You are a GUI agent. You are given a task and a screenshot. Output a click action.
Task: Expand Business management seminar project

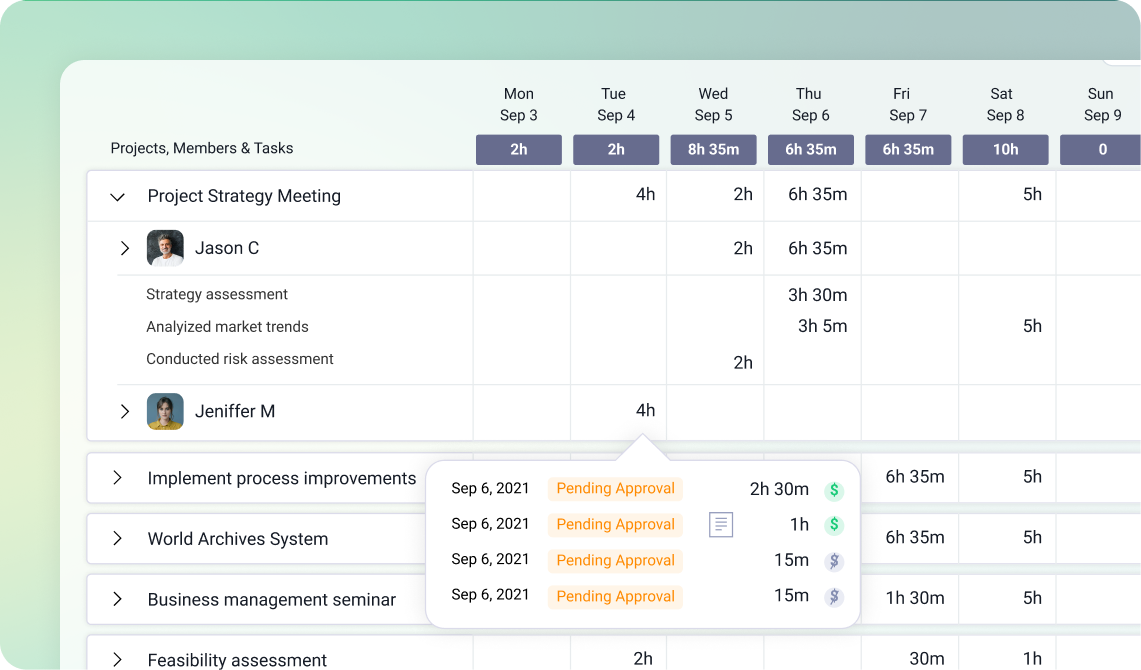117,599
